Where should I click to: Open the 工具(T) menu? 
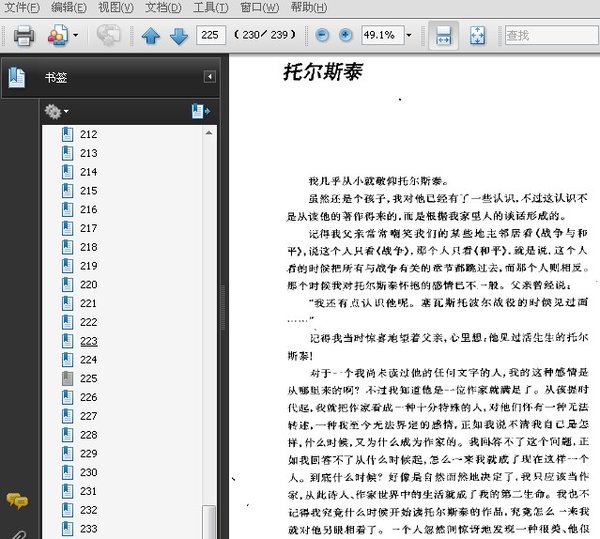pyautogui.click(x=210, y=7)
